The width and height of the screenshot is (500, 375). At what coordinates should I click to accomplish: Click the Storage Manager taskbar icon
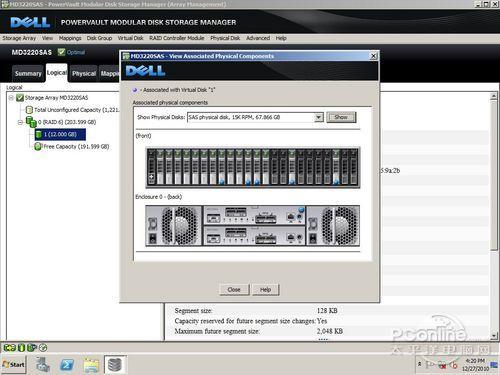click(115, 365)
